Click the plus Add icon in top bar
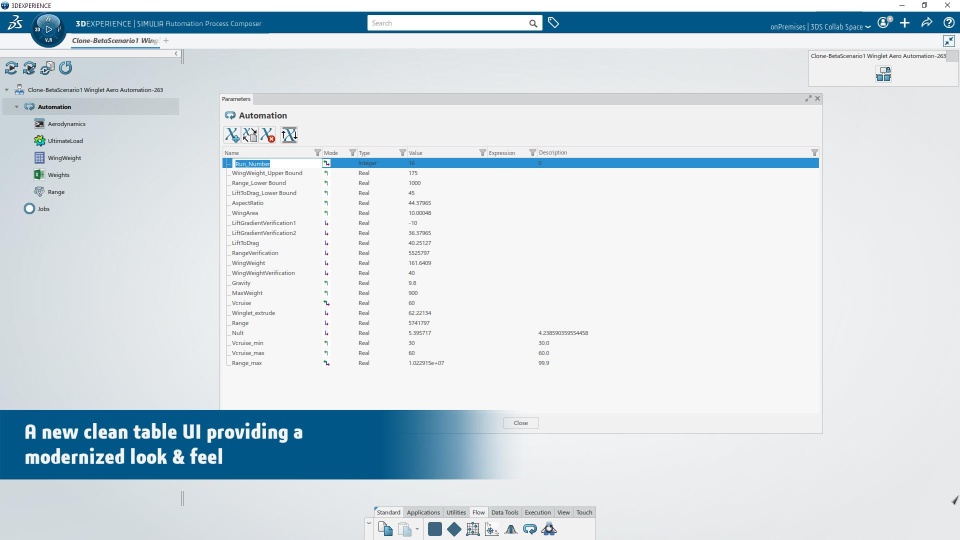Viewport: 960px width, 540px height. pyautogui.click(x=905, y=23)
